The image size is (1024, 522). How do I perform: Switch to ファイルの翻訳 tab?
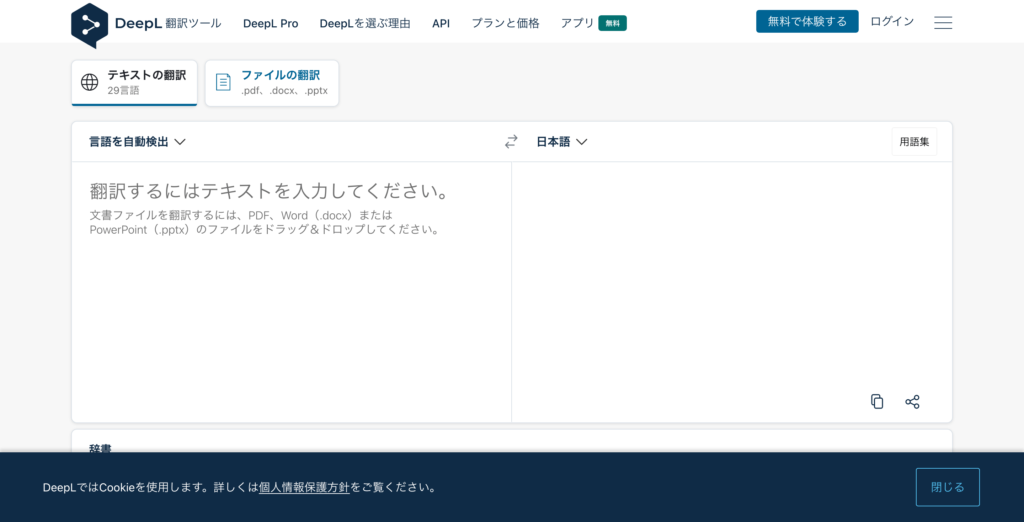point(272,83)
